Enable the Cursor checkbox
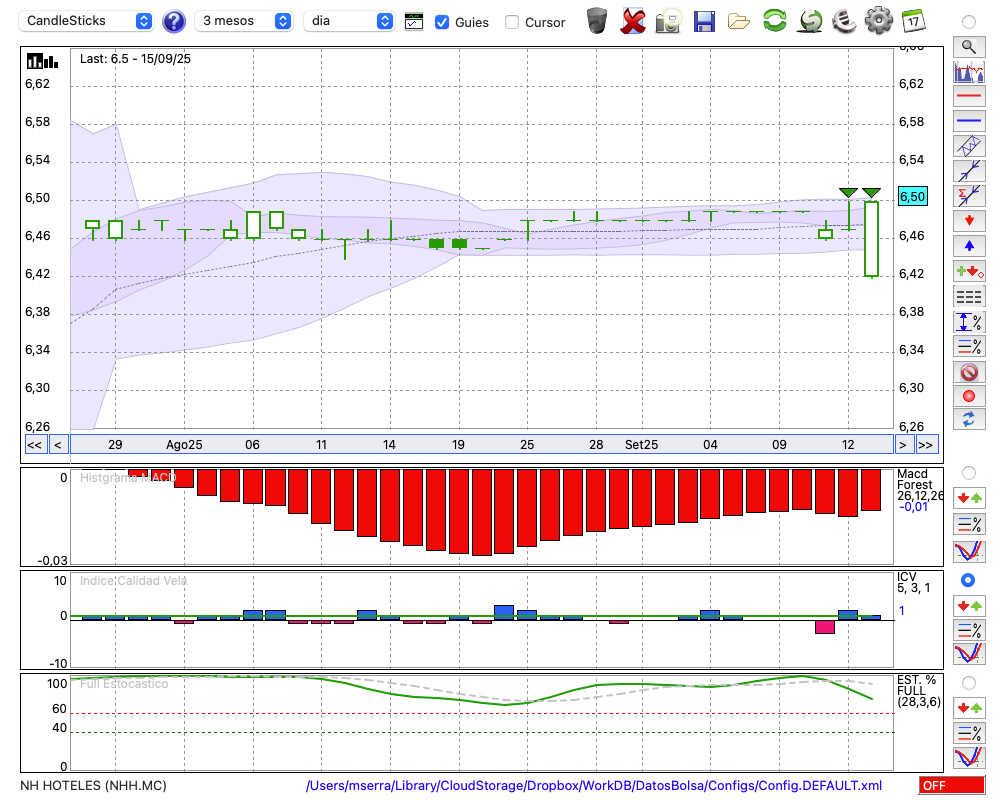This screenshot has height=800, width=1000. point(512,22)
